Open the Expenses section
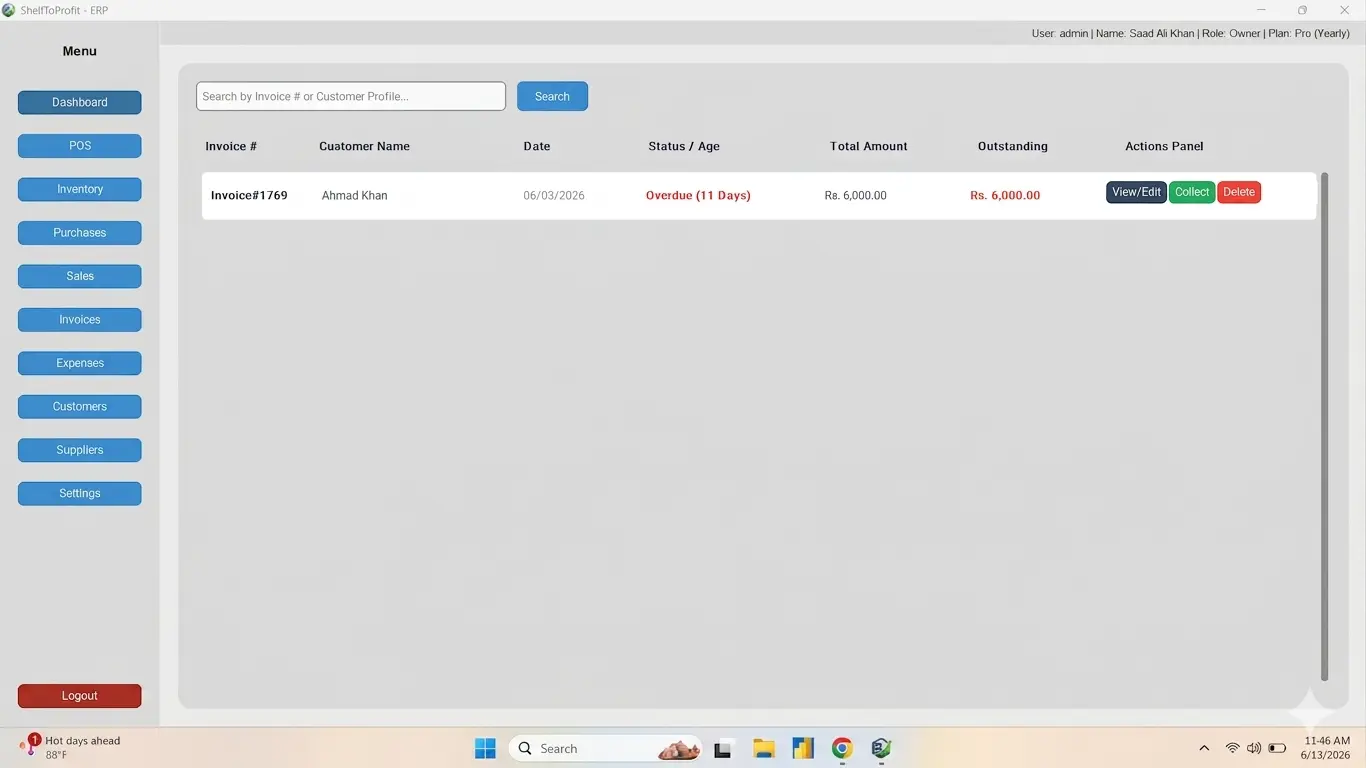Image resolution: width=1366 pixels, height=768 pixels. click(79, 363)
